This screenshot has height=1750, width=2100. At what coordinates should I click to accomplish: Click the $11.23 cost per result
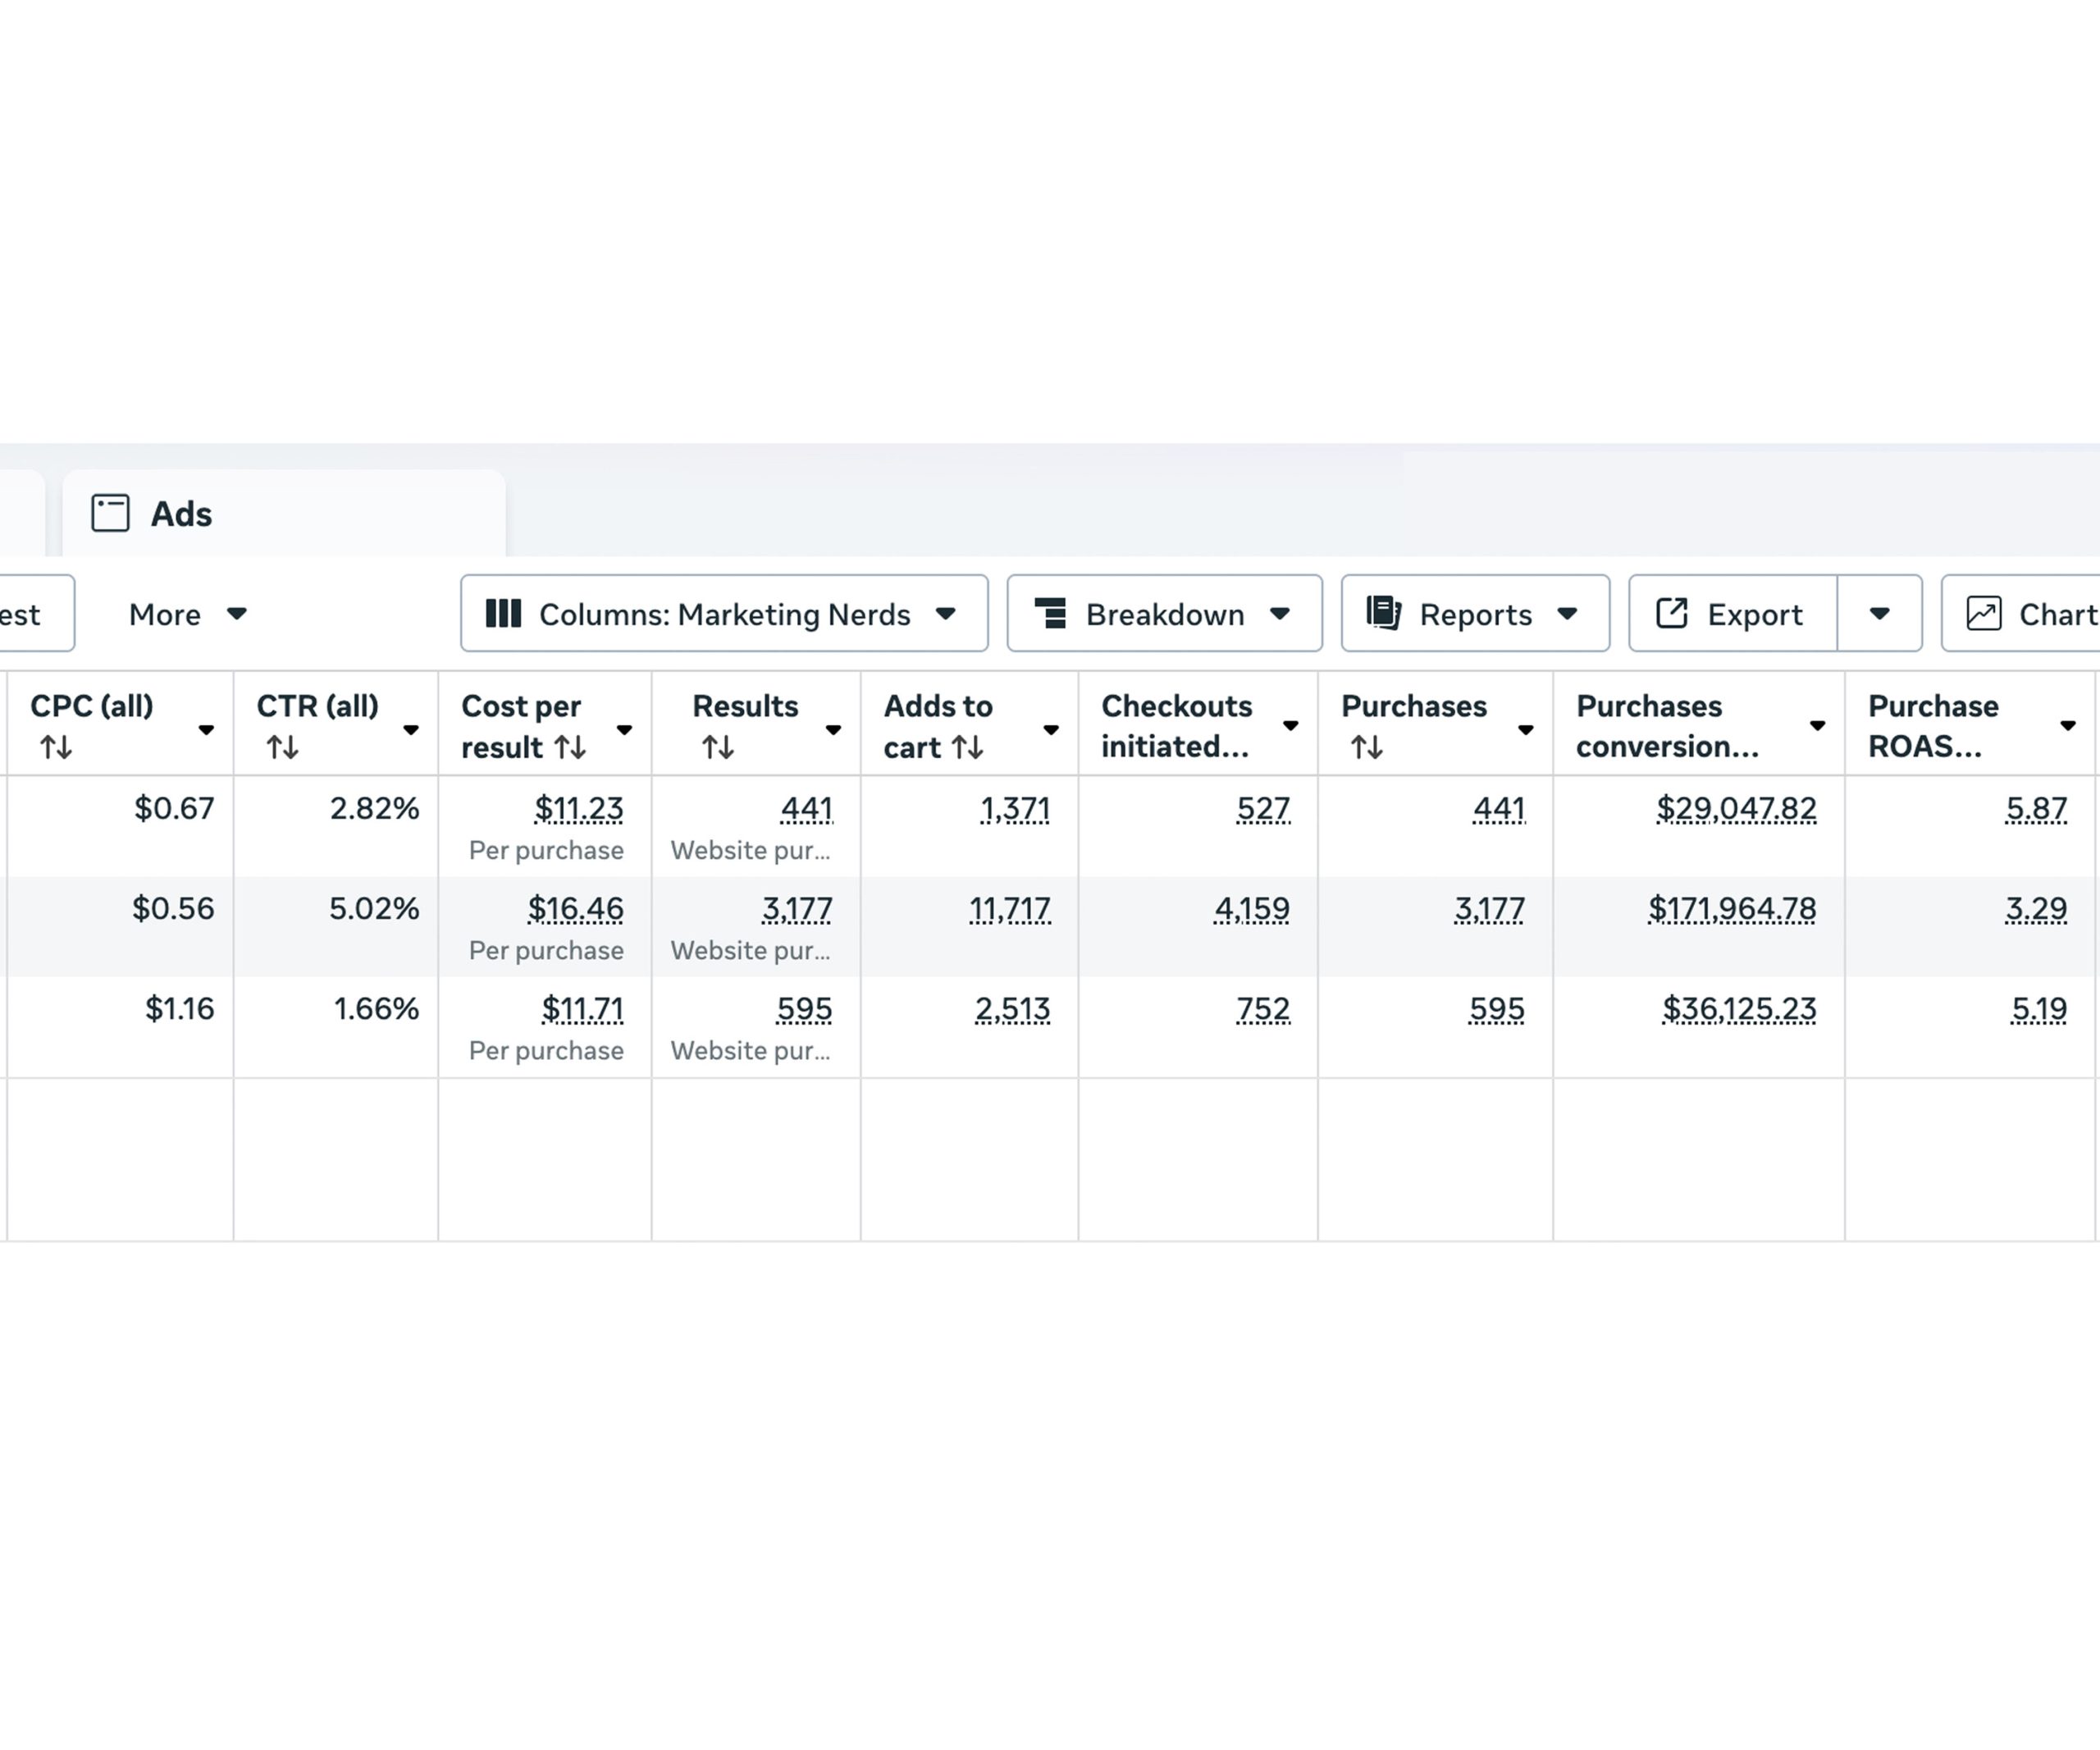tap(578, 808)
